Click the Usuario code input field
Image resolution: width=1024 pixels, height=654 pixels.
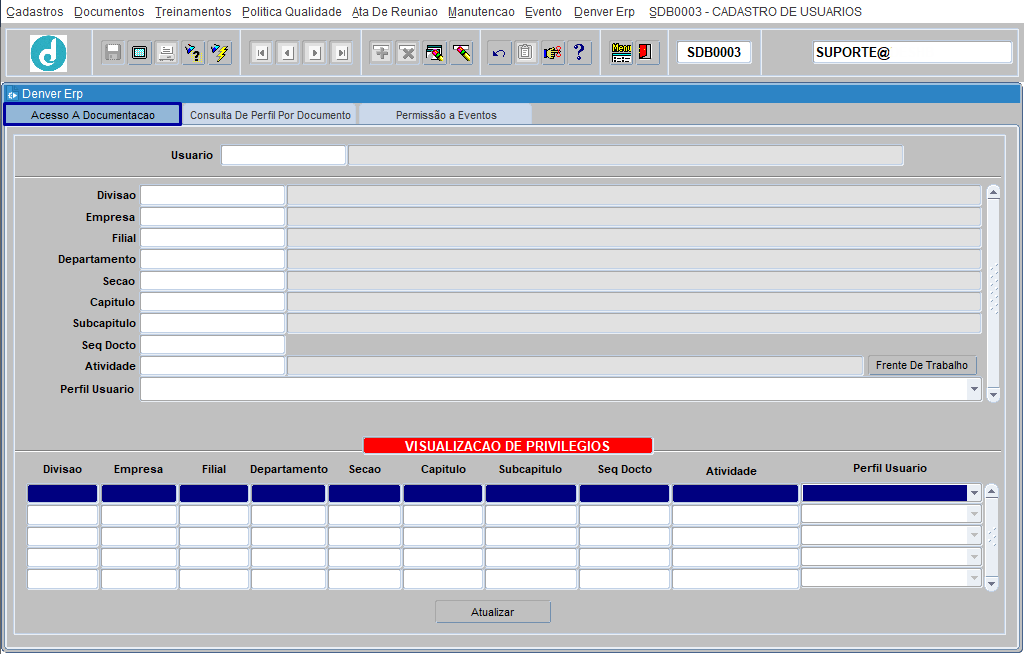pyautogui.click(x=283, y=155)
